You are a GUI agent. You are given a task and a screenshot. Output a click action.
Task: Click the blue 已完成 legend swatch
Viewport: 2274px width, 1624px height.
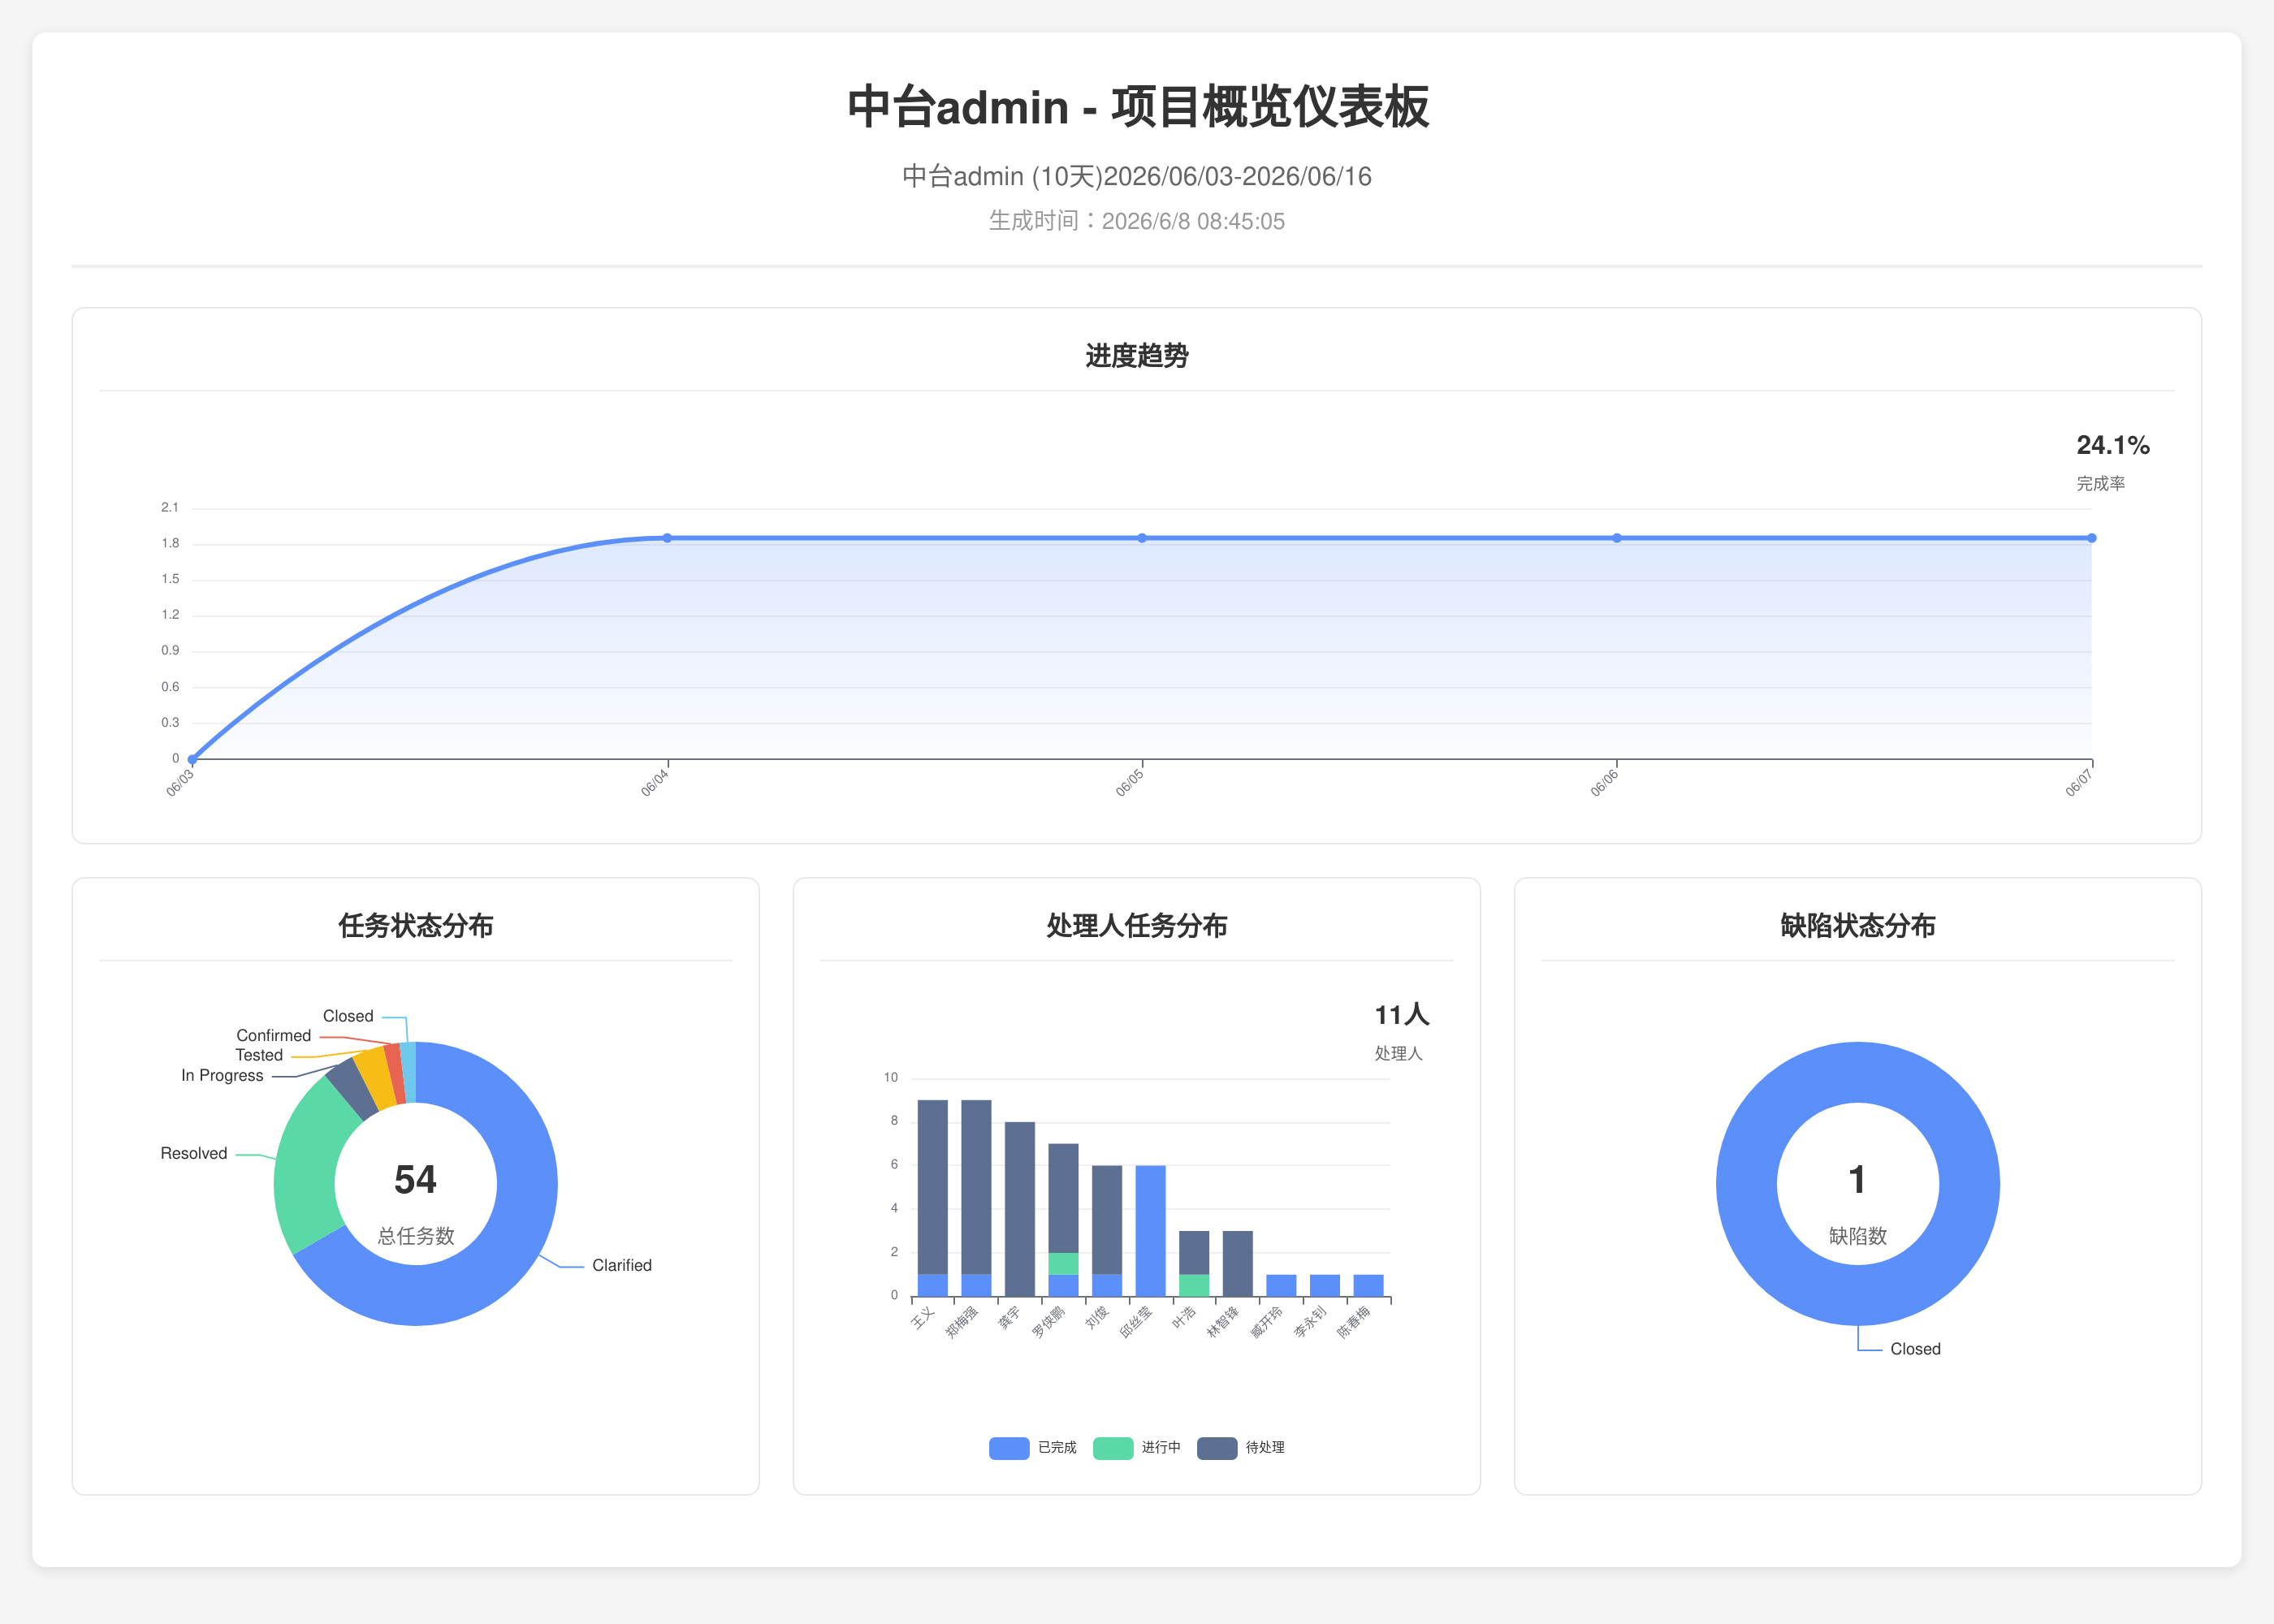click(x=1008, y=1447)
